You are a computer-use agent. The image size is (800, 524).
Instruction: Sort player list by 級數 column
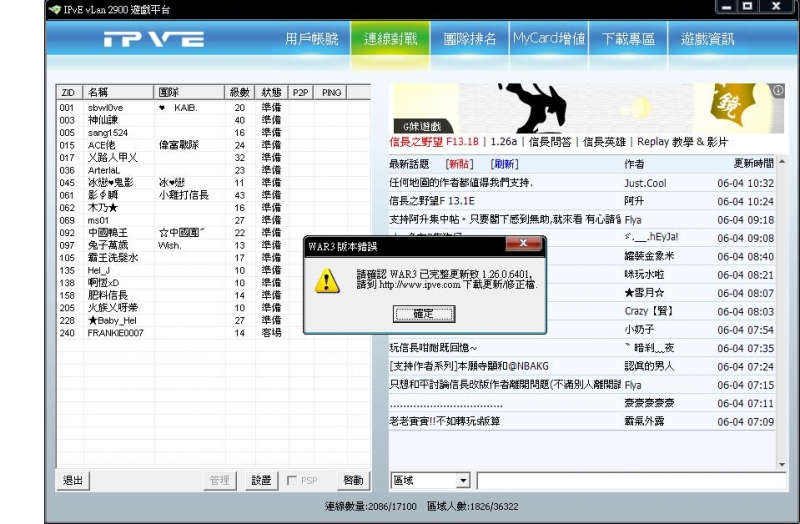(x=240, y=92)
